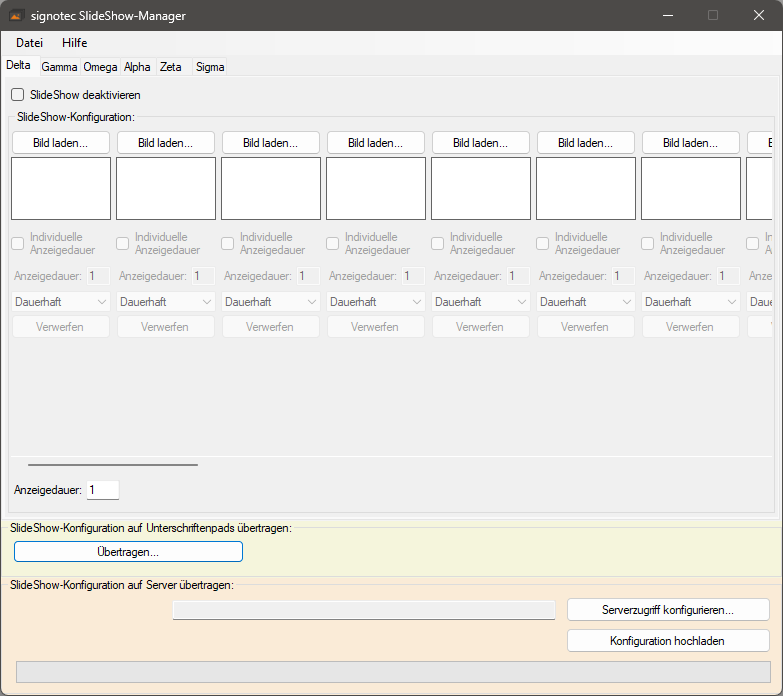This screenshot has height=696, width=783.
Task: Open the Datei menu
Action: click(29, 43)
